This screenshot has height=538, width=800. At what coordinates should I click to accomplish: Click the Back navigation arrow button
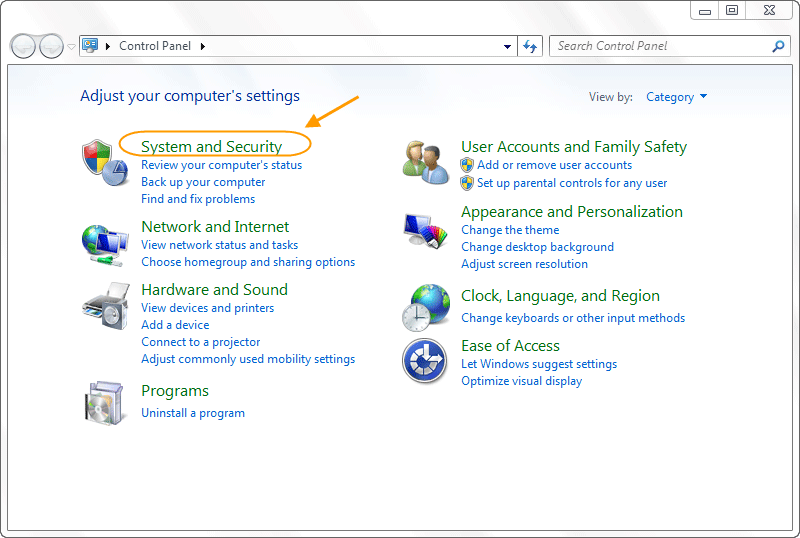coord(23,46)
